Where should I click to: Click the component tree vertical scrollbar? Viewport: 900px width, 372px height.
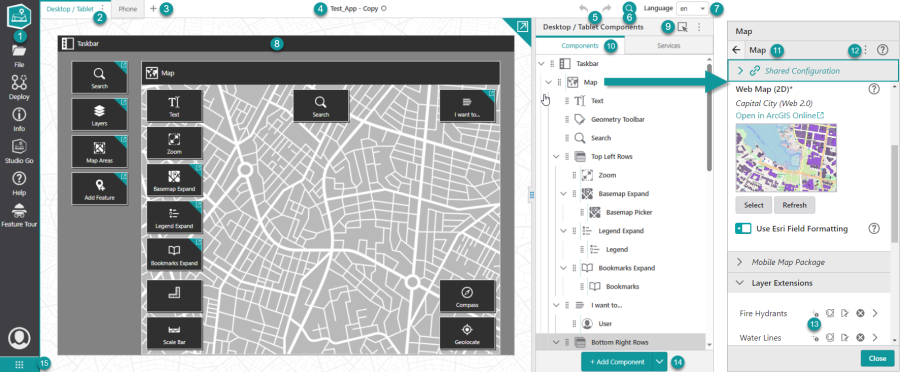click(x=709, y=117)
